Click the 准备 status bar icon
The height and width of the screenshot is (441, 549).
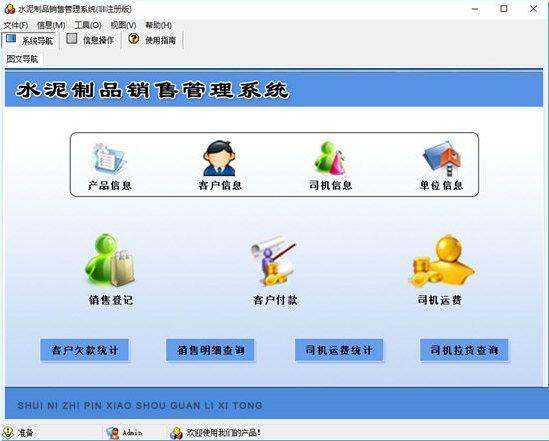pyautogui.click(x=8, y=433)
